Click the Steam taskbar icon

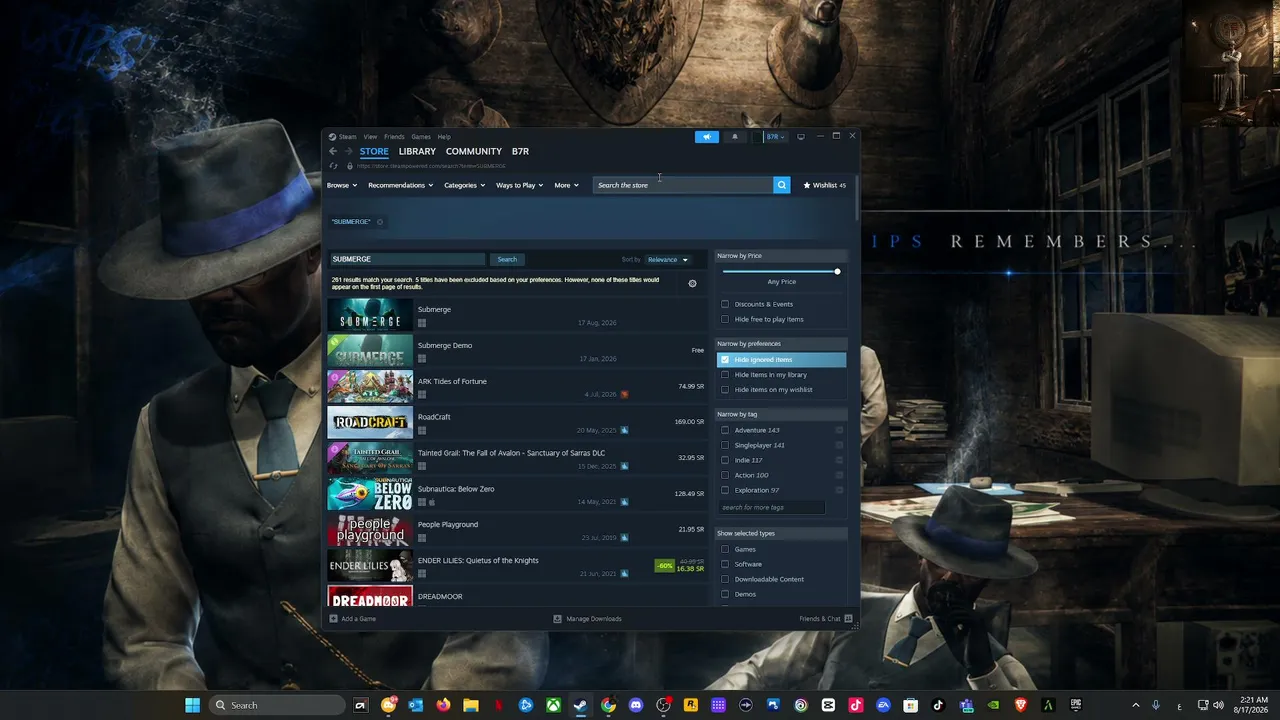(580, 705)
